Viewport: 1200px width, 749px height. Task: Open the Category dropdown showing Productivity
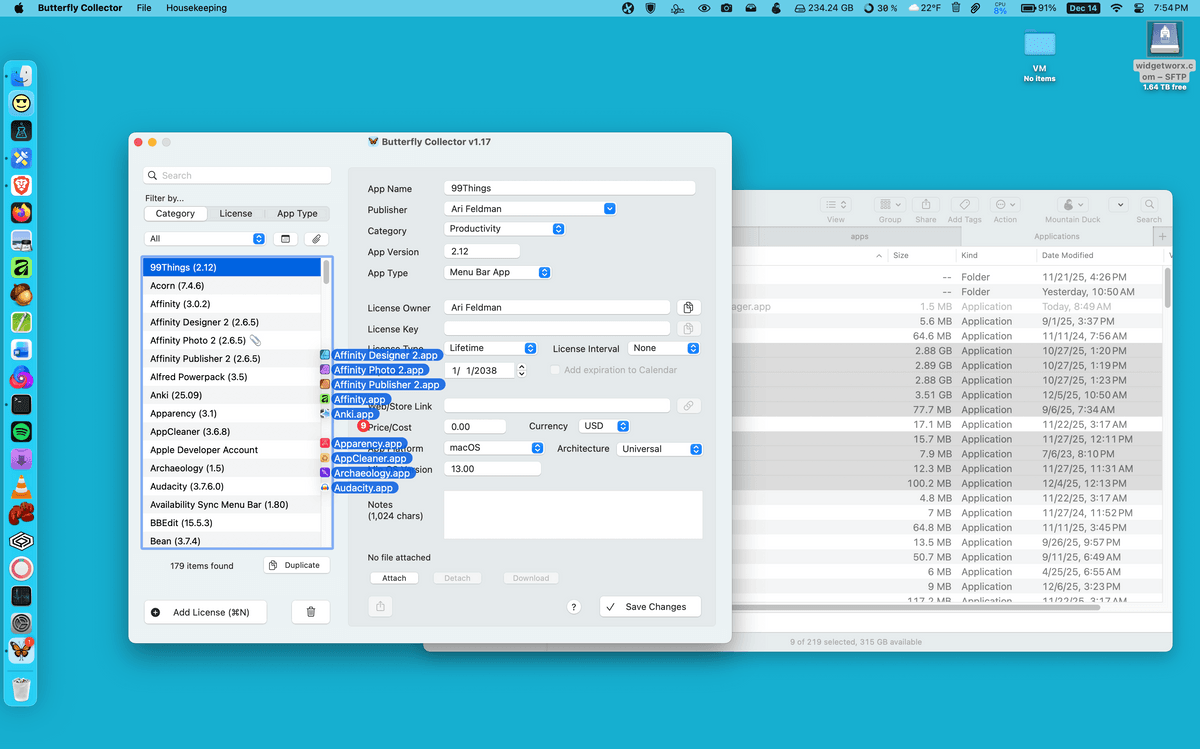(x=505, y=229)
